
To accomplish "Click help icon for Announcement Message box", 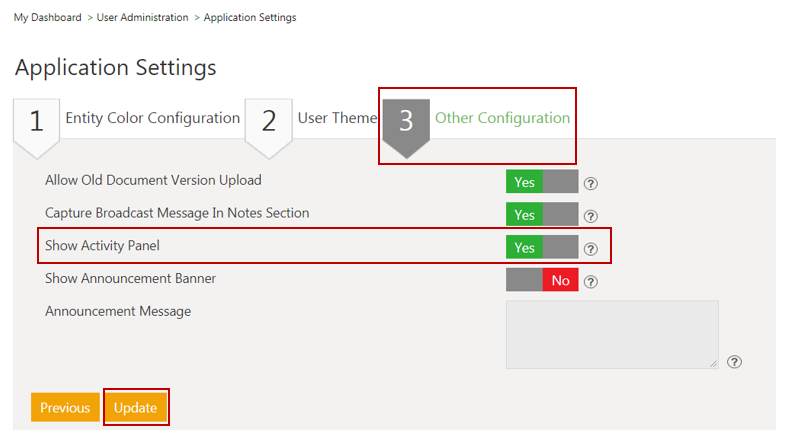I will [x=734, y=362].
